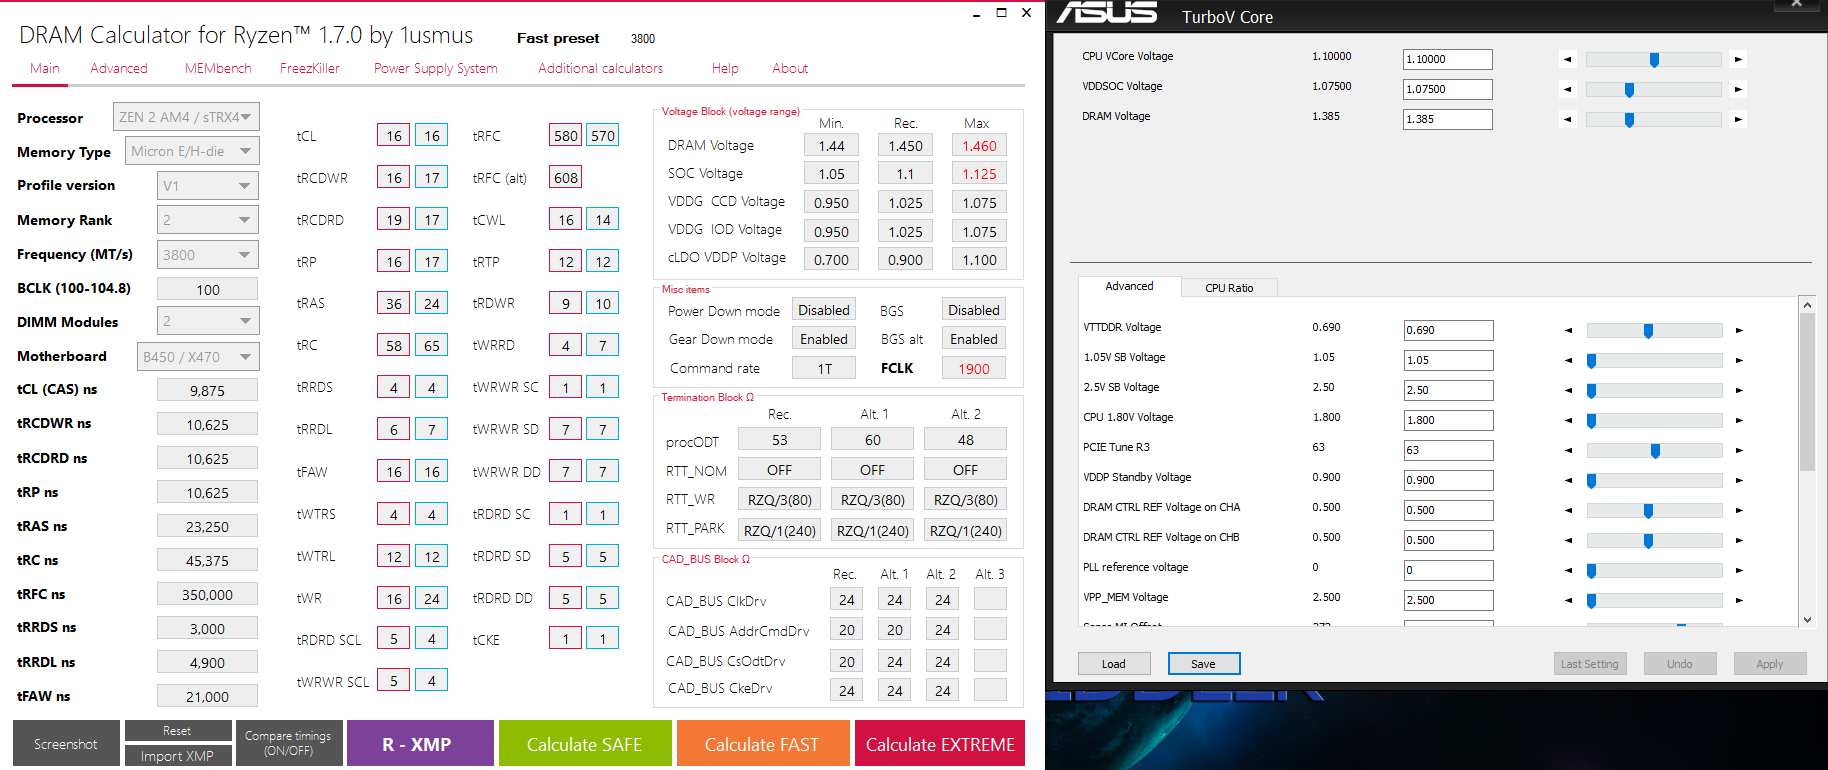Toggle the Compare timings (ON/OFF) button

point(289,744)
